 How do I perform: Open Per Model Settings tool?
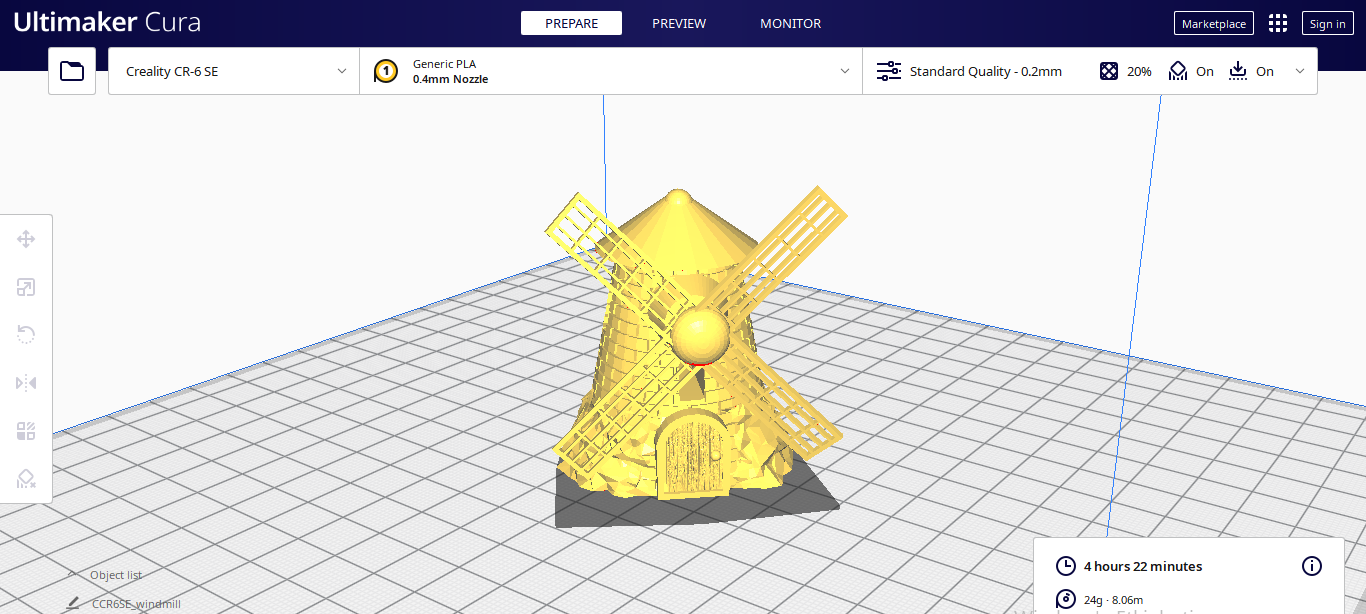click(x=26, y=430)
